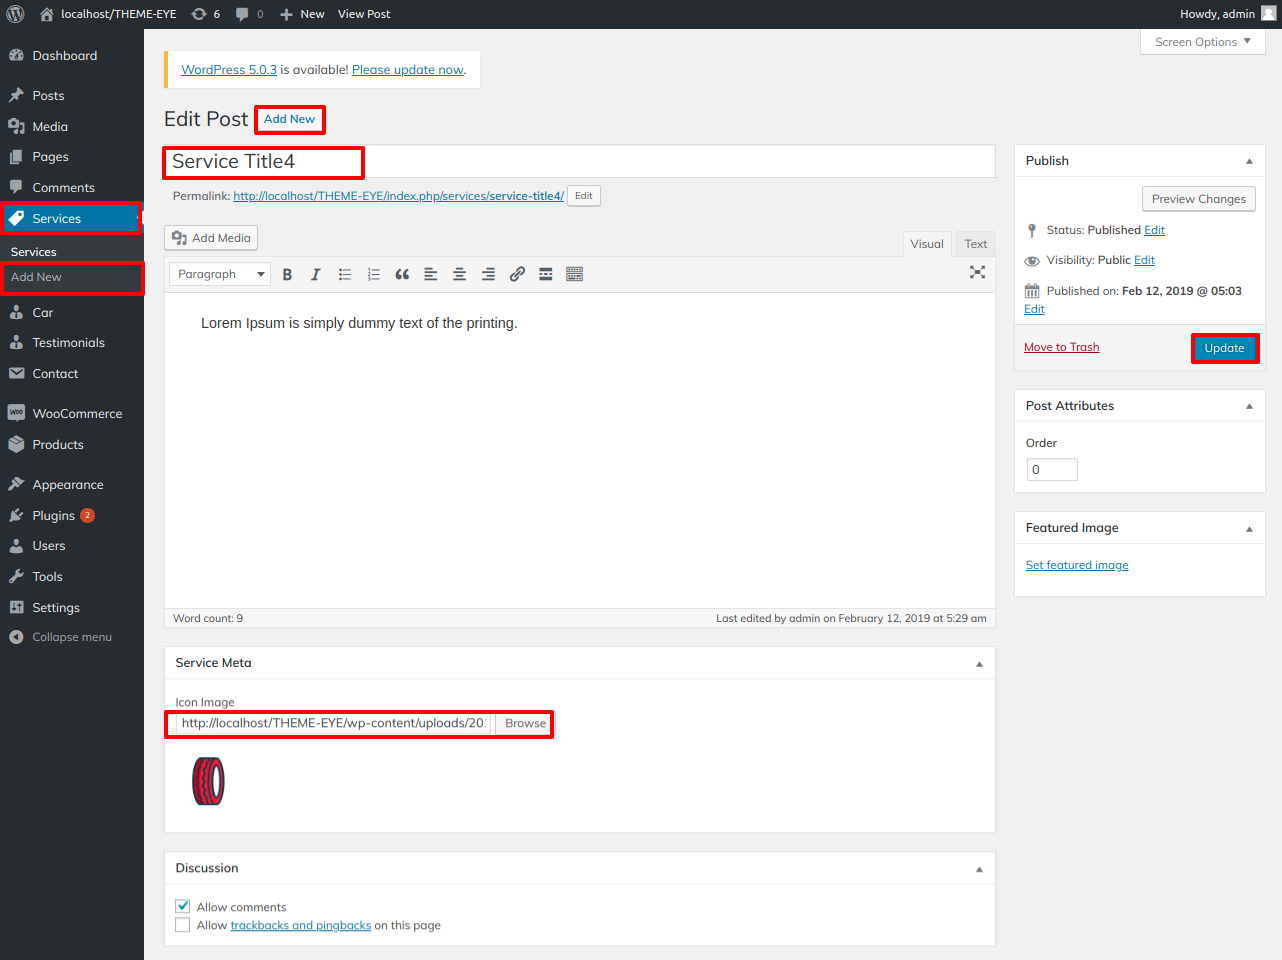Collapse the Publish panel
The height and width of the screenshot is (960, 1282).
[x=1248, y=161]
